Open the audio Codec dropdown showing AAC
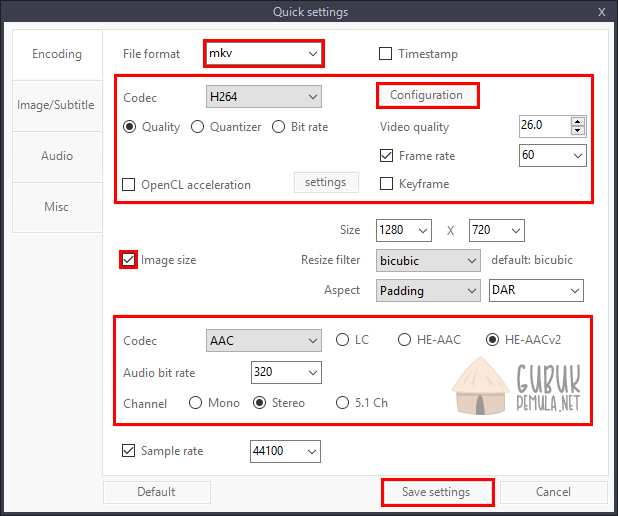The width and height of the screenshot is (618, 516). (x=264, y=340)
